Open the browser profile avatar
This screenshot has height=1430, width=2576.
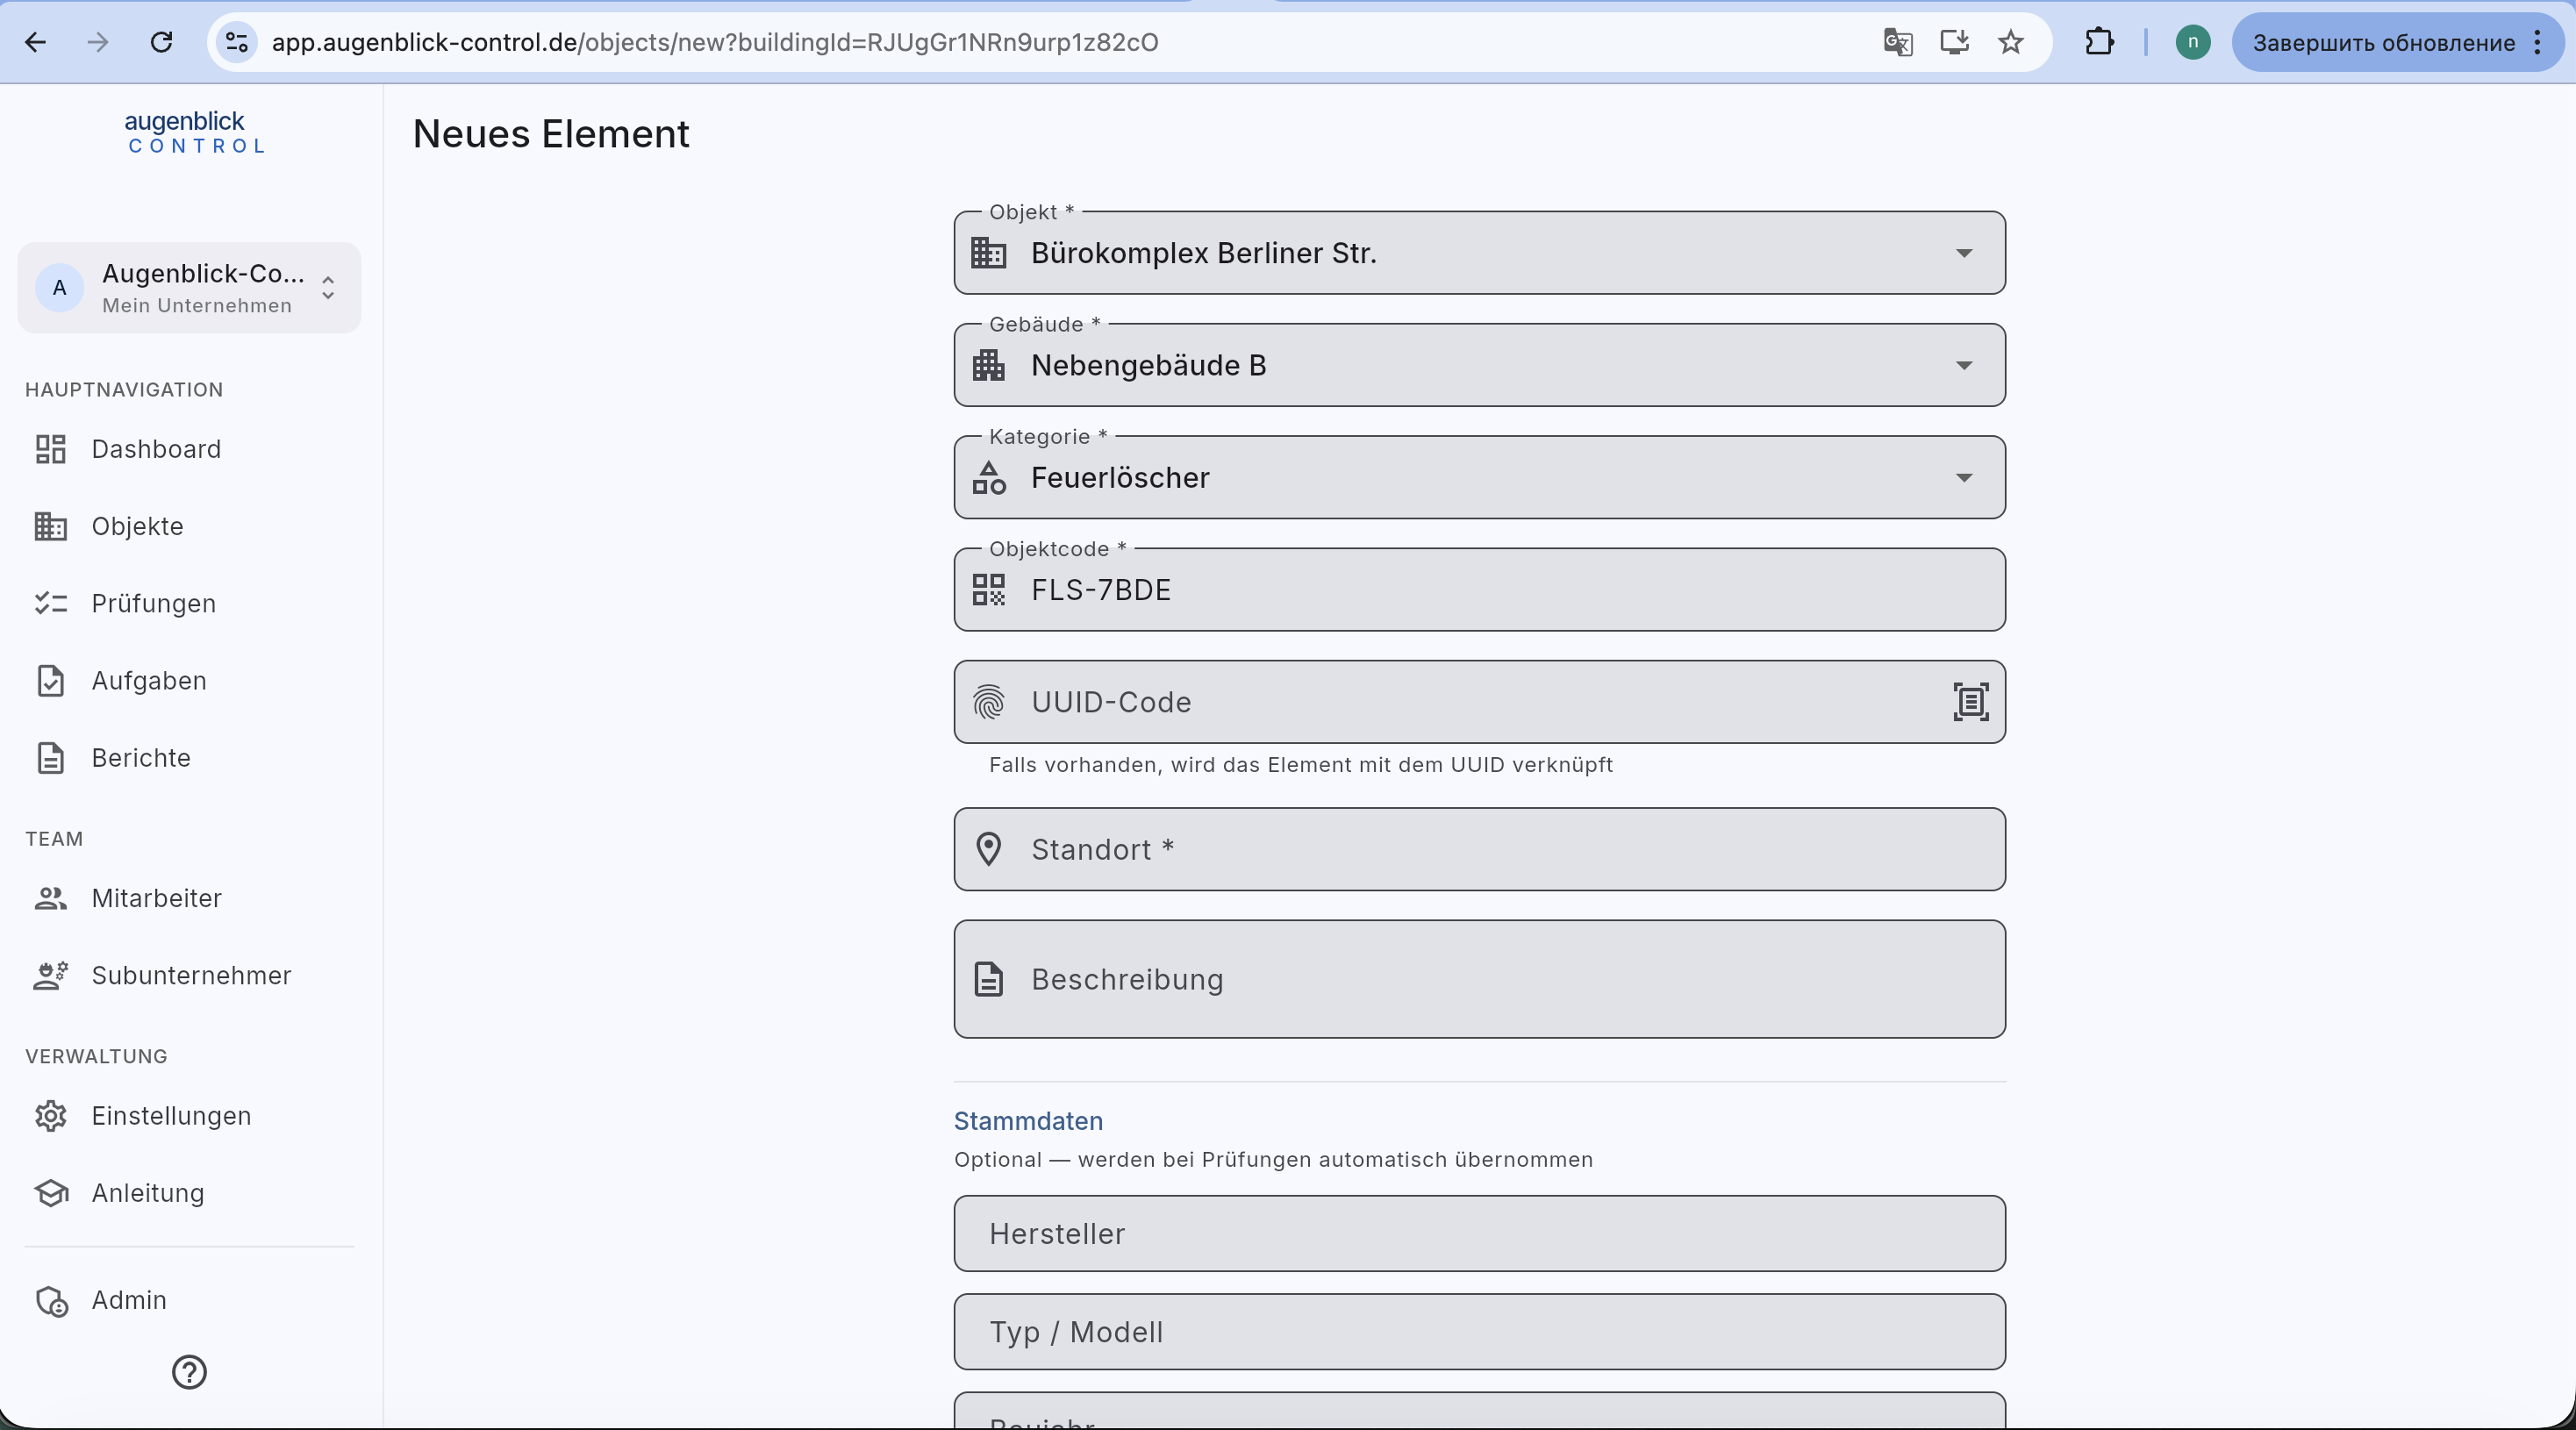click(2192, 42)
